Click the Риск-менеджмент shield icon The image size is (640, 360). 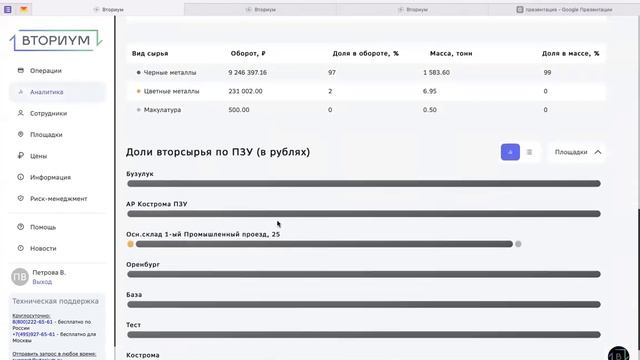20,198
